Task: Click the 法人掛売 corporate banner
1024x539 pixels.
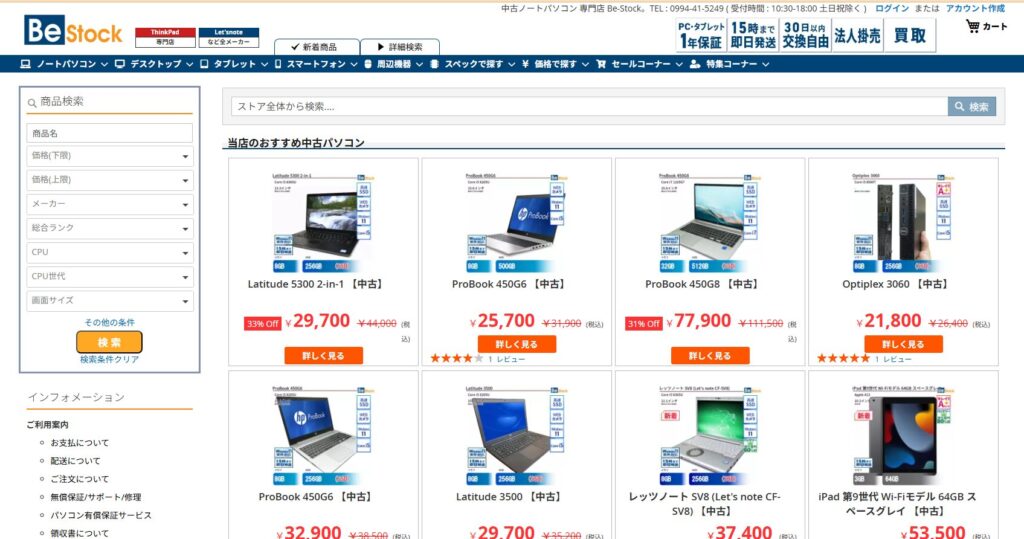Action: 857,35
